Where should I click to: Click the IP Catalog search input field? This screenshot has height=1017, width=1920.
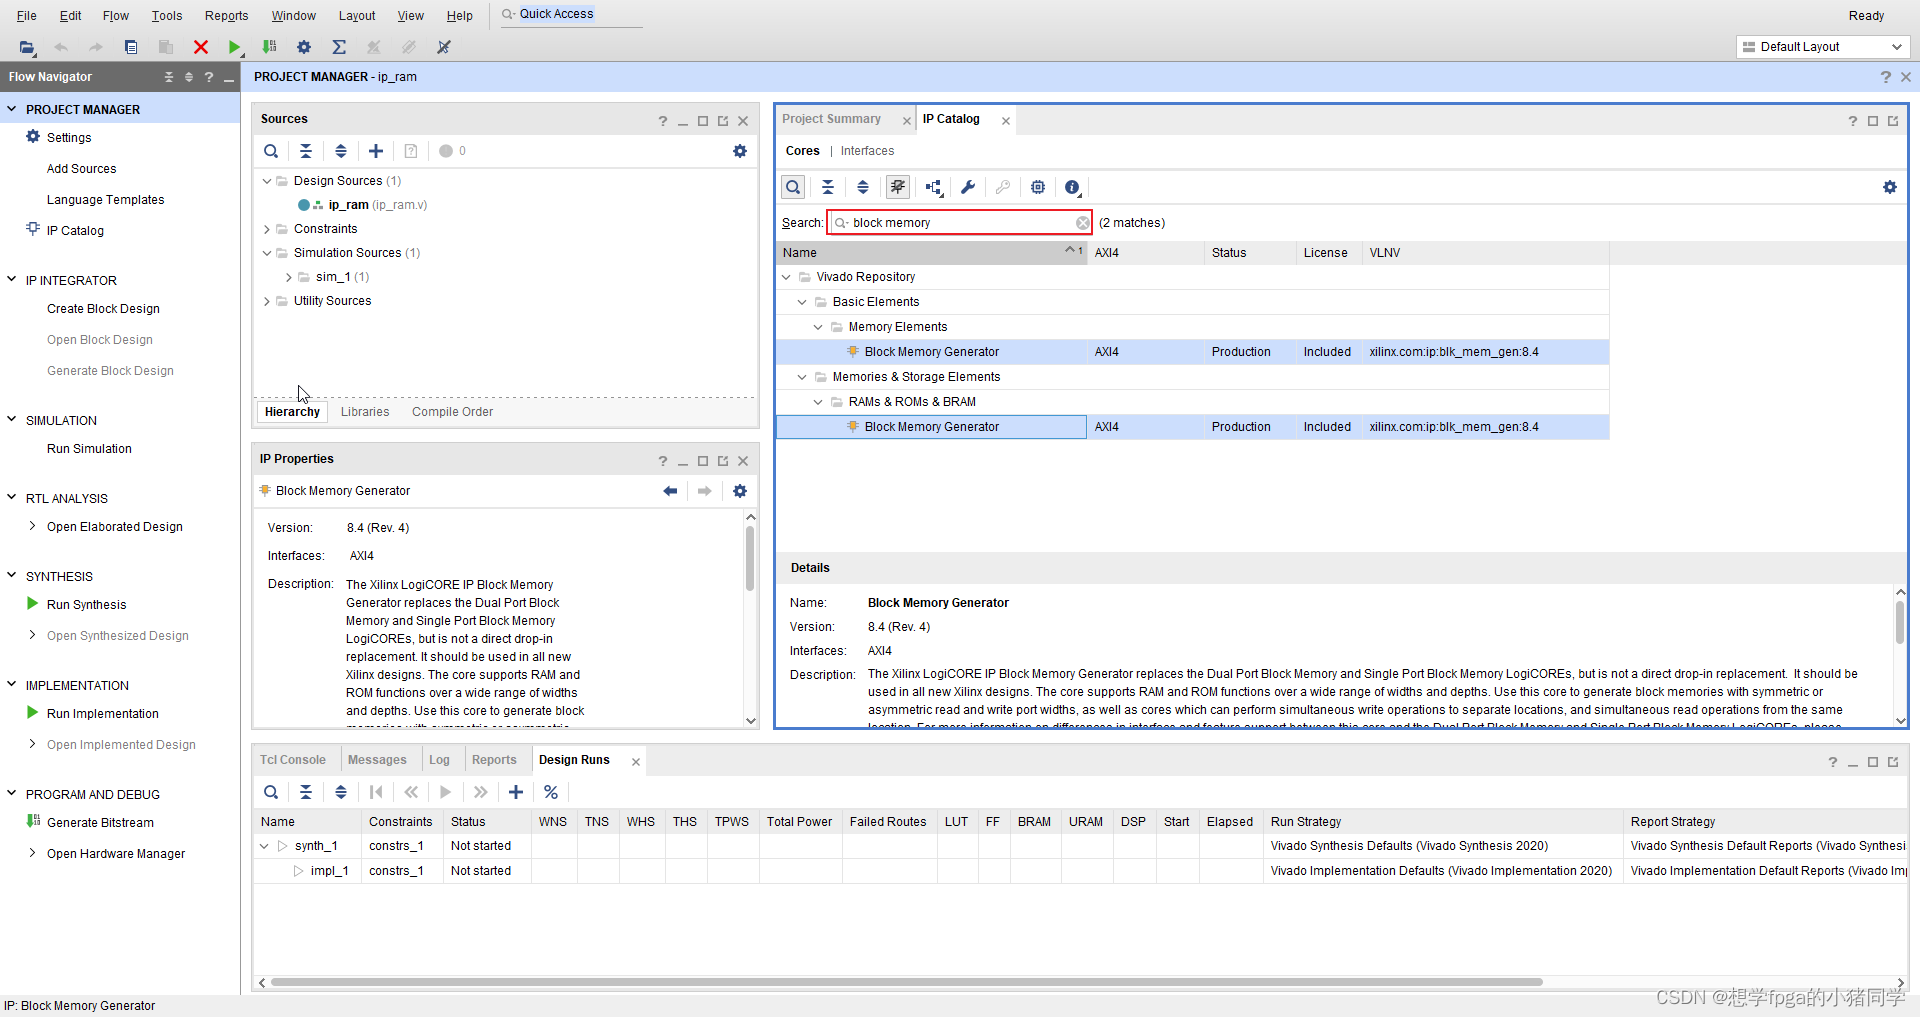pyautogui.click(x=960, y=223)
